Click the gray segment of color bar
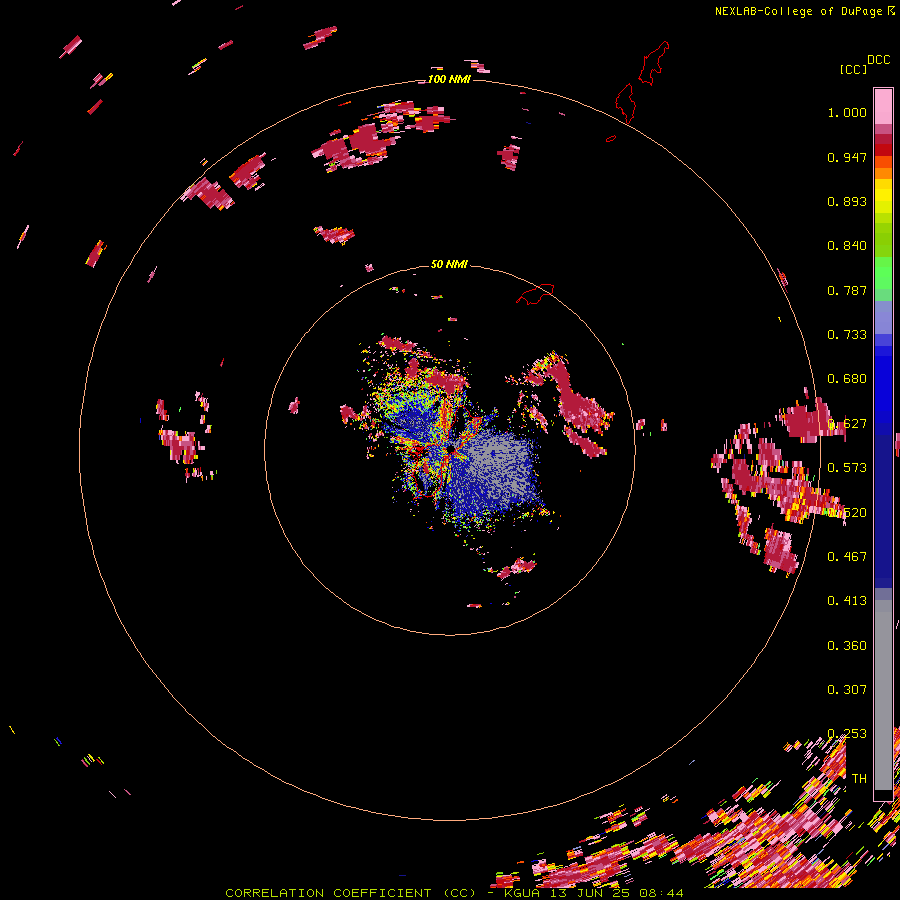Image resolution: width=900 pixels, height=900 pixels. (x=883, y=695)
